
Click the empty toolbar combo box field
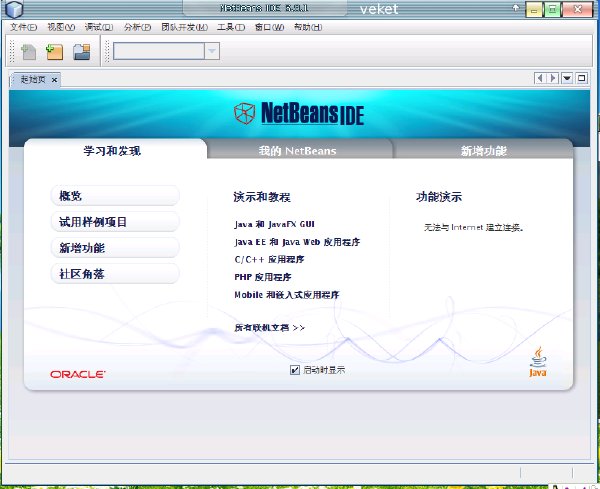click(x=159, y=51)
